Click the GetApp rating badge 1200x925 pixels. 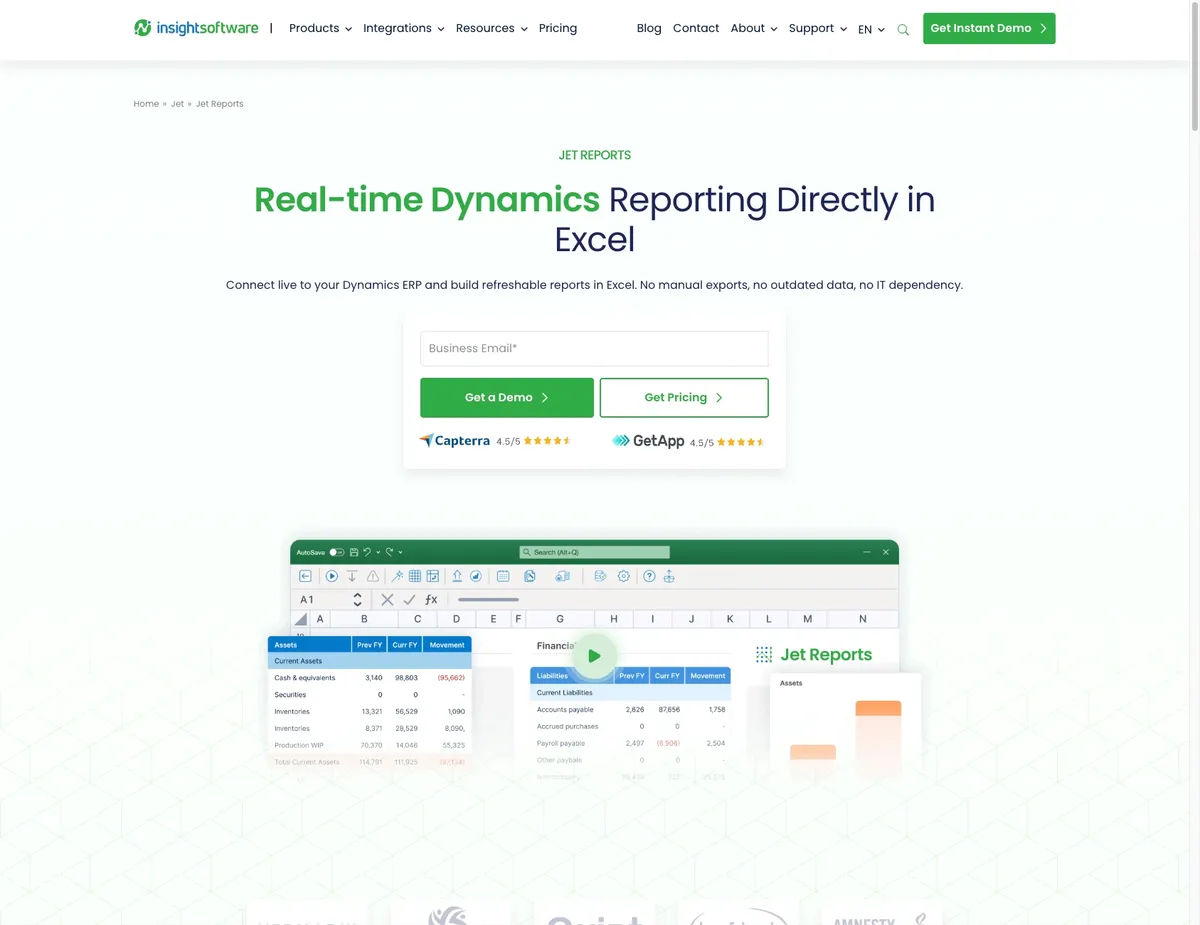688,441
